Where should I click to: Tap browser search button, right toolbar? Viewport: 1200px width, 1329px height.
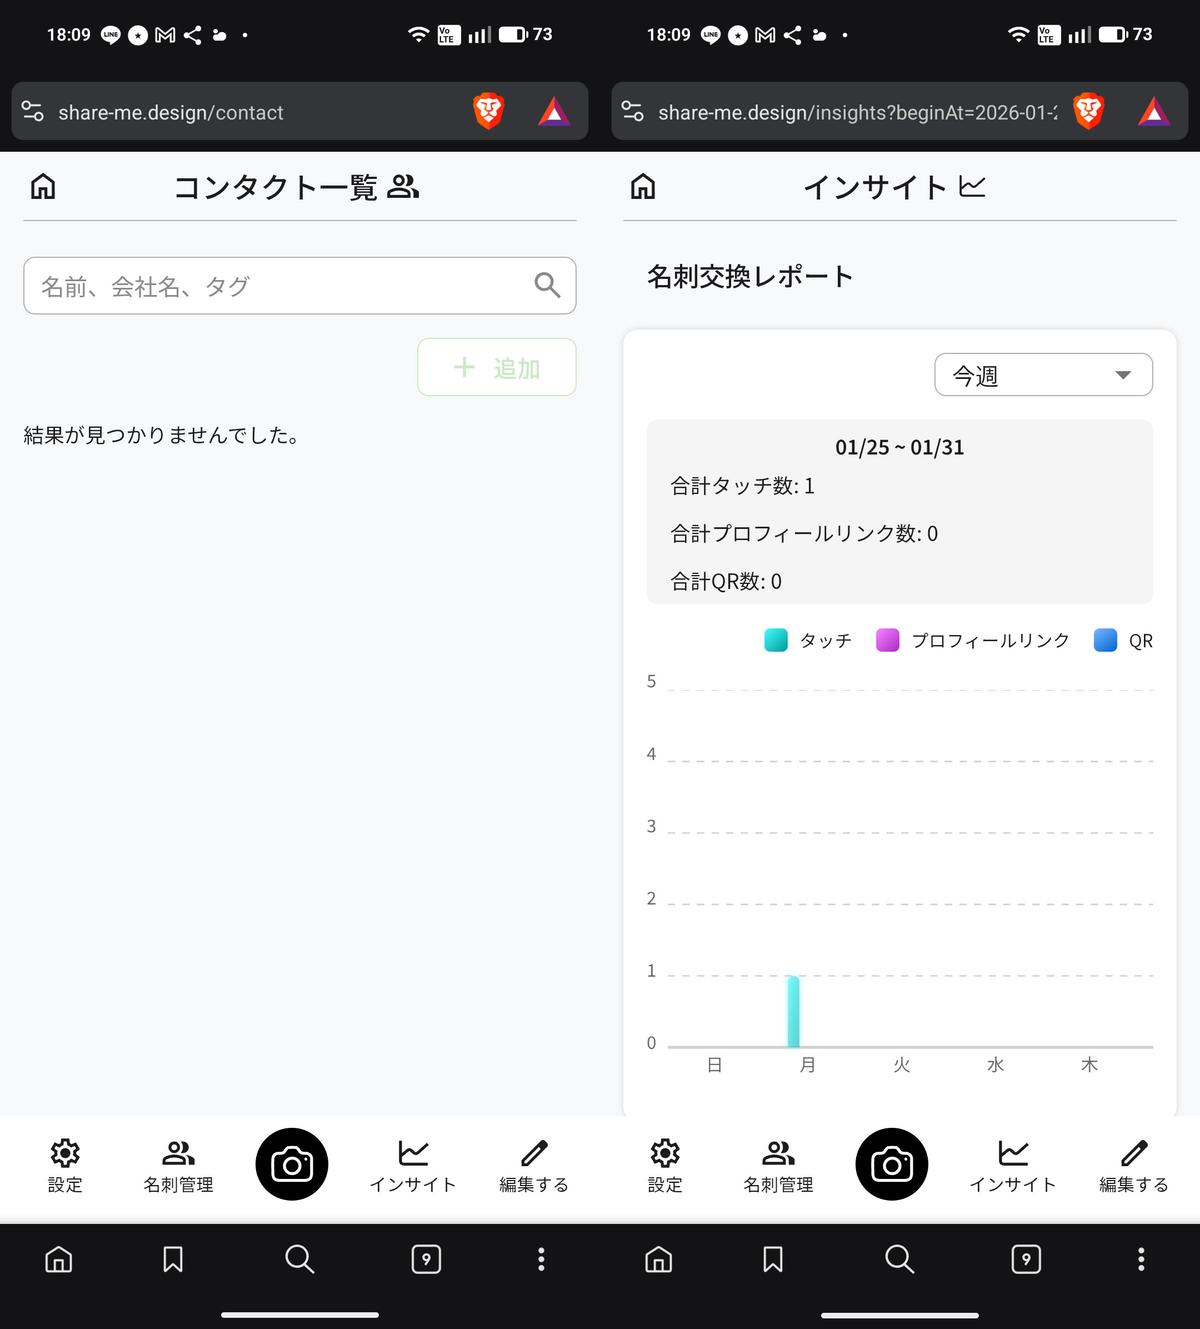[x=900, y=1259]
